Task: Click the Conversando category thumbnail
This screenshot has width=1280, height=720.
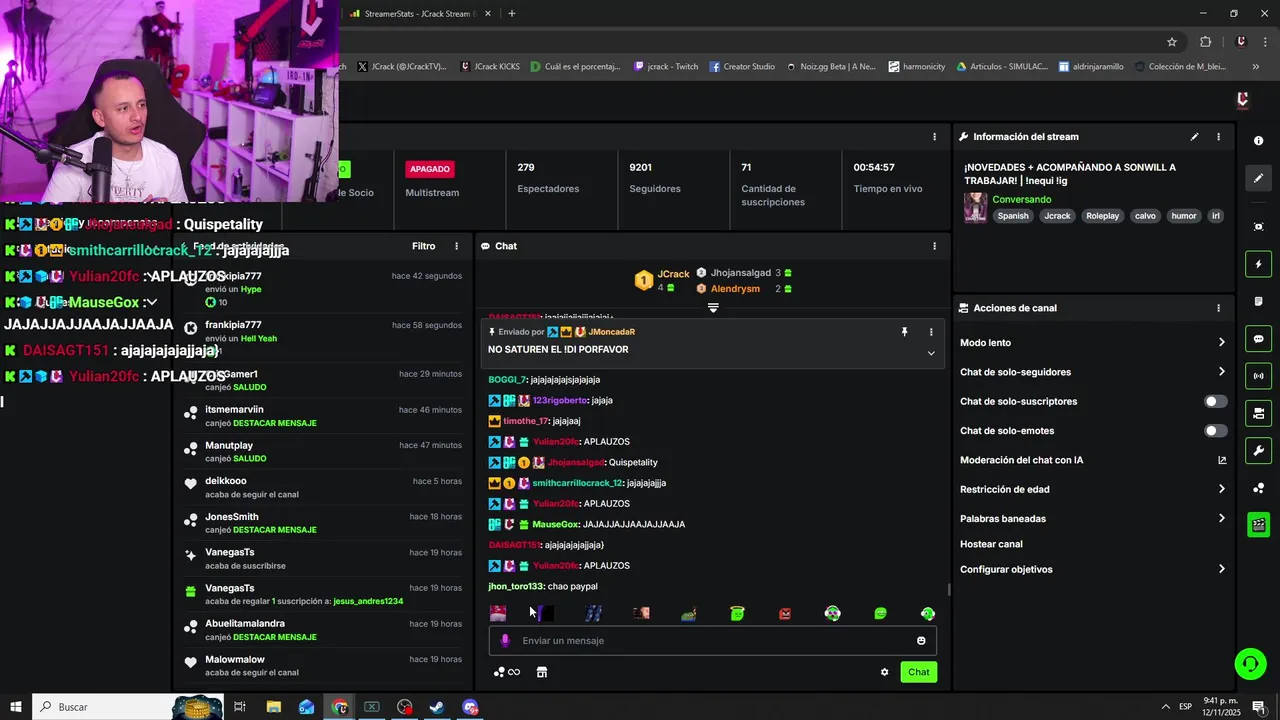Action: (x=975, y=207)
